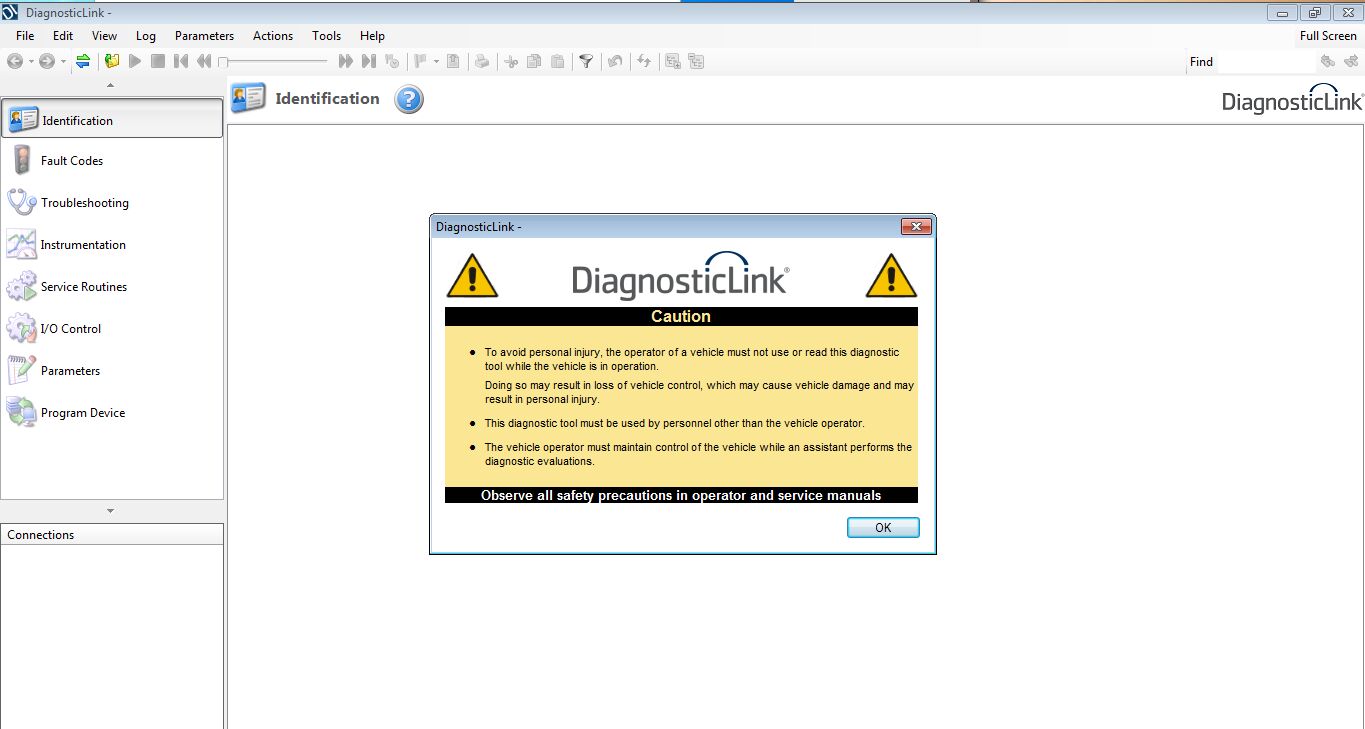Click the DiagnosticLink application icon in title bar

tap(11, 12)
